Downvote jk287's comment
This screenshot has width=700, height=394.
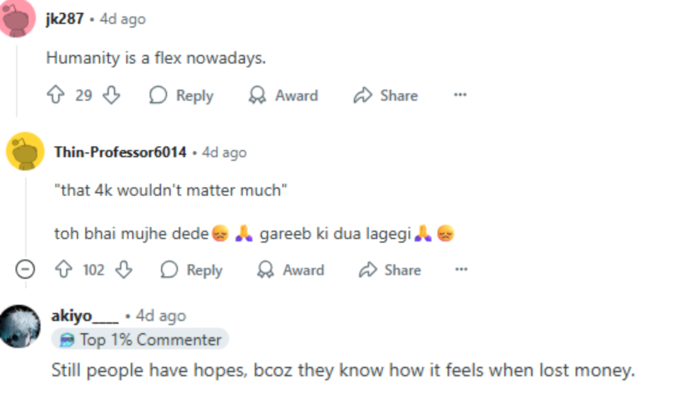(111, 95)
